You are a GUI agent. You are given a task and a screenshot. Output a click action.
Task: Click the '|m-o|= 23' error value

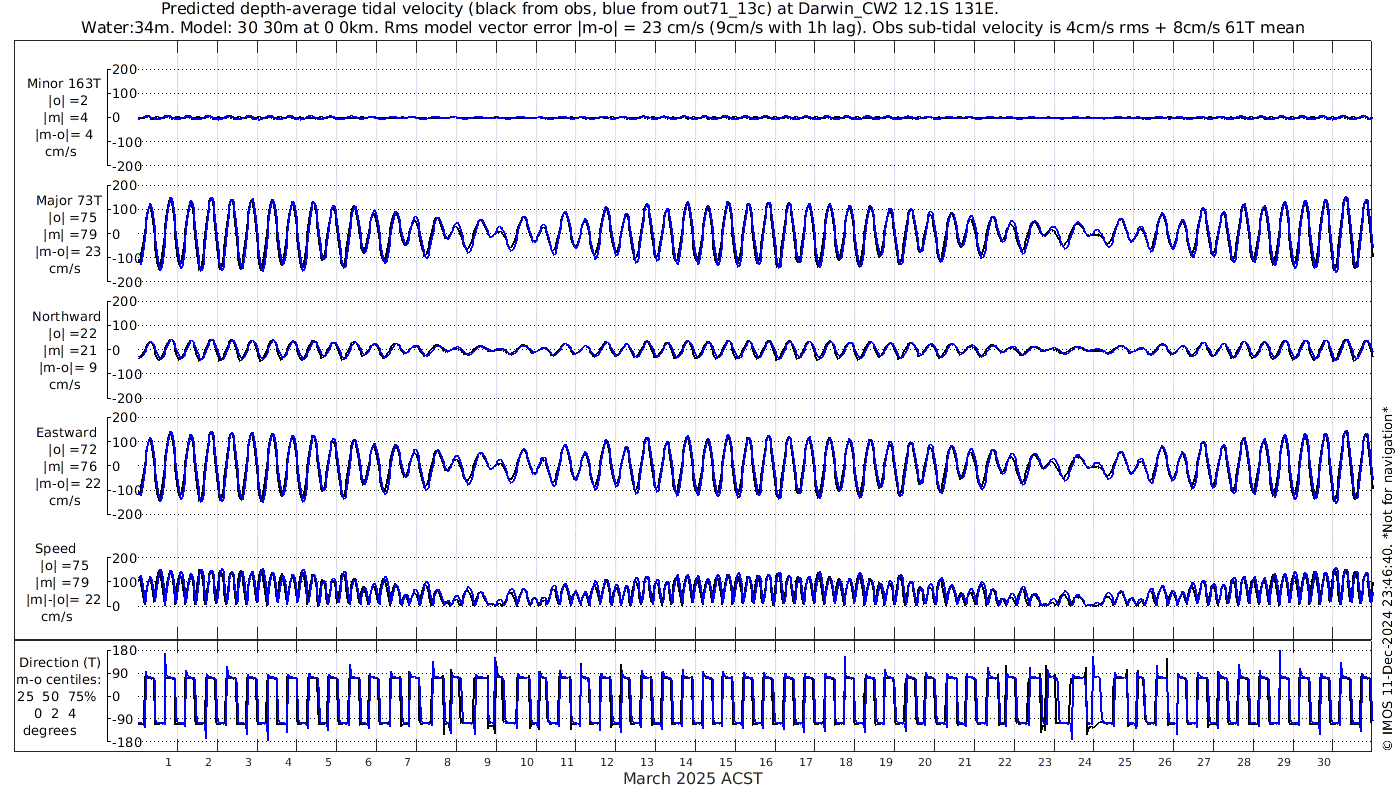tap(69, 252)
